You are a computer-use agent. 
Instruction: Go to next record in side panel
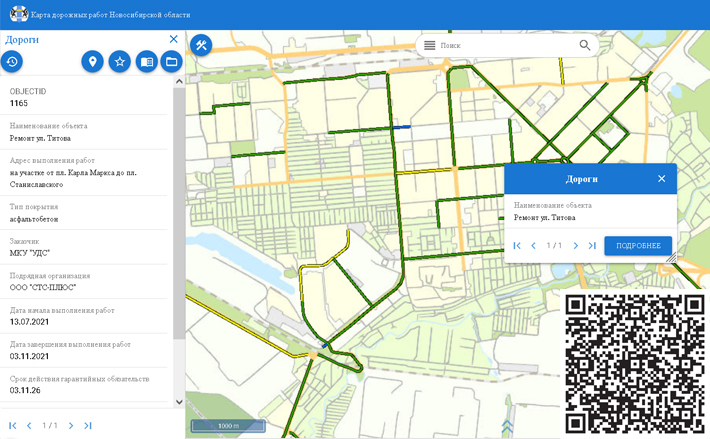pyautogui.click(x=71, y=425)
